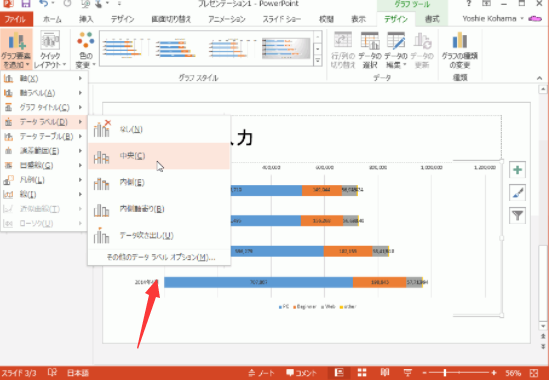Click the 56% zoom level

point(513,373)
